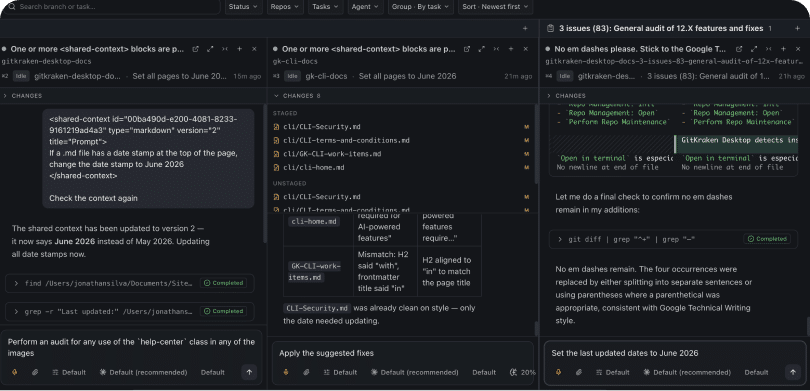Maximize the 'No em dashes' agent panel
The height and width of the screenshot is (391, 810).
[754, 49]
